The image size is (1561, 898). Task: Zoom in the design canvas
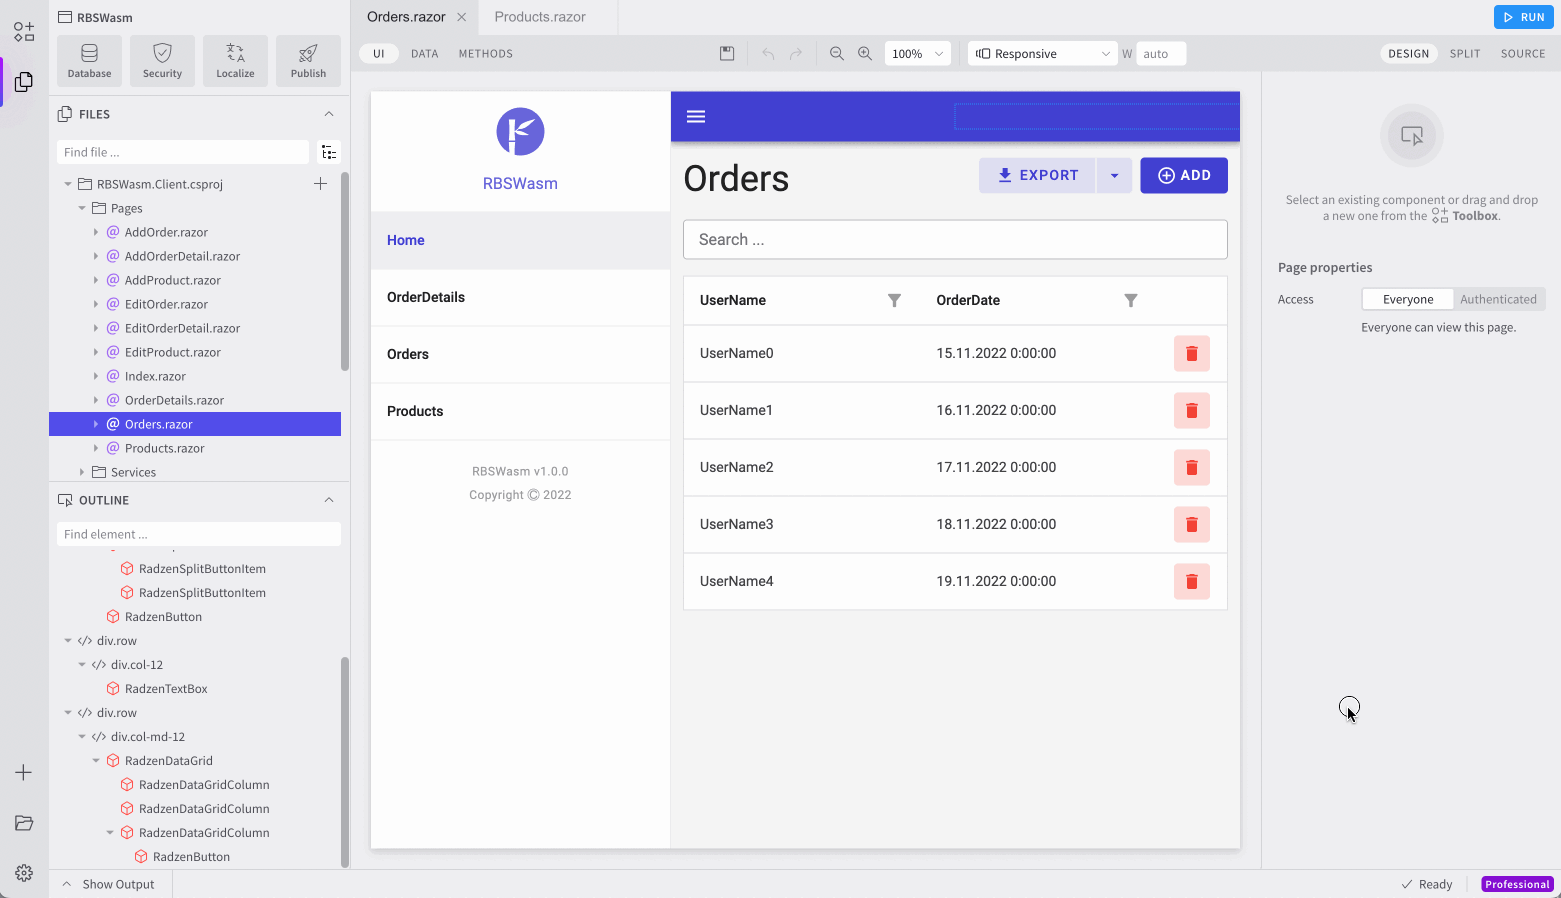pos(865,54)
